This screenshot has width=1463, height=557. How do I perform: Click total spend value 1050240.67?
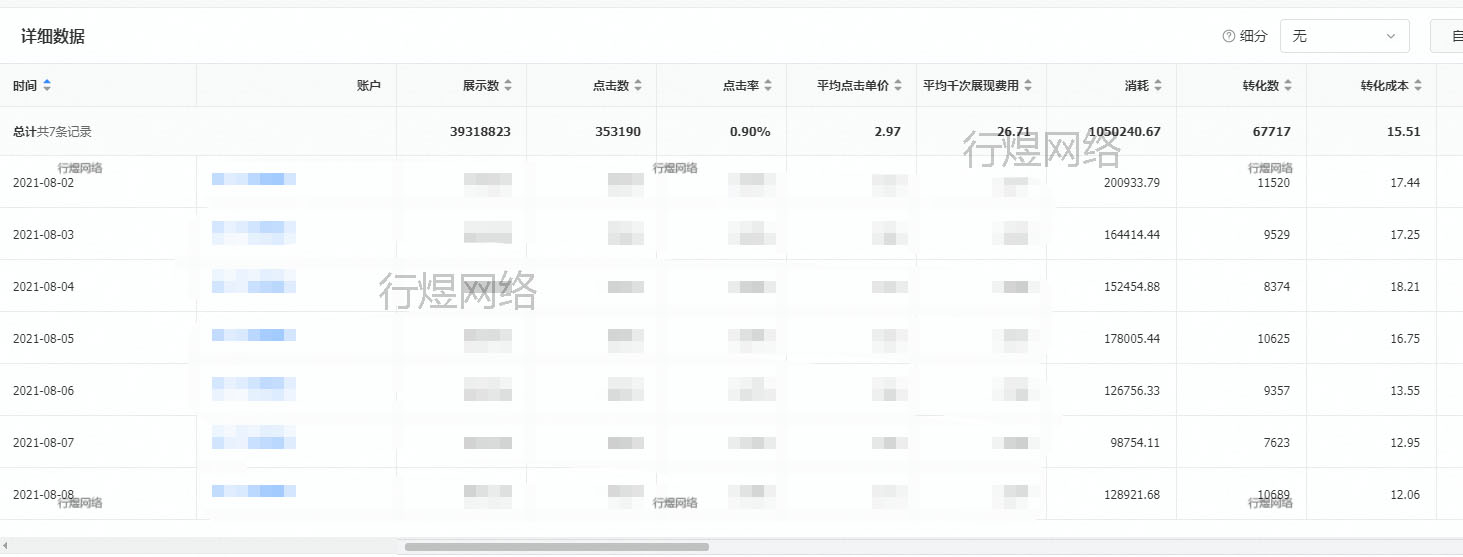click(x=1123, y=132)
